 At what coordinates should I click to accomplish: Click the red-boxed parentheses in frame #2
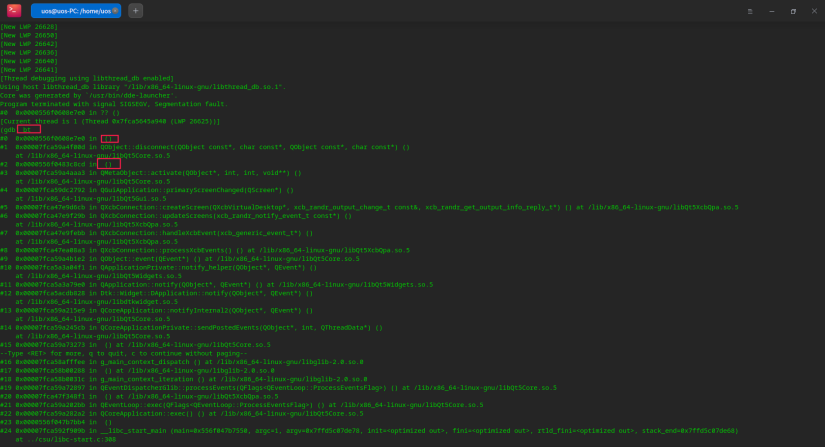[x=109, y=163]
